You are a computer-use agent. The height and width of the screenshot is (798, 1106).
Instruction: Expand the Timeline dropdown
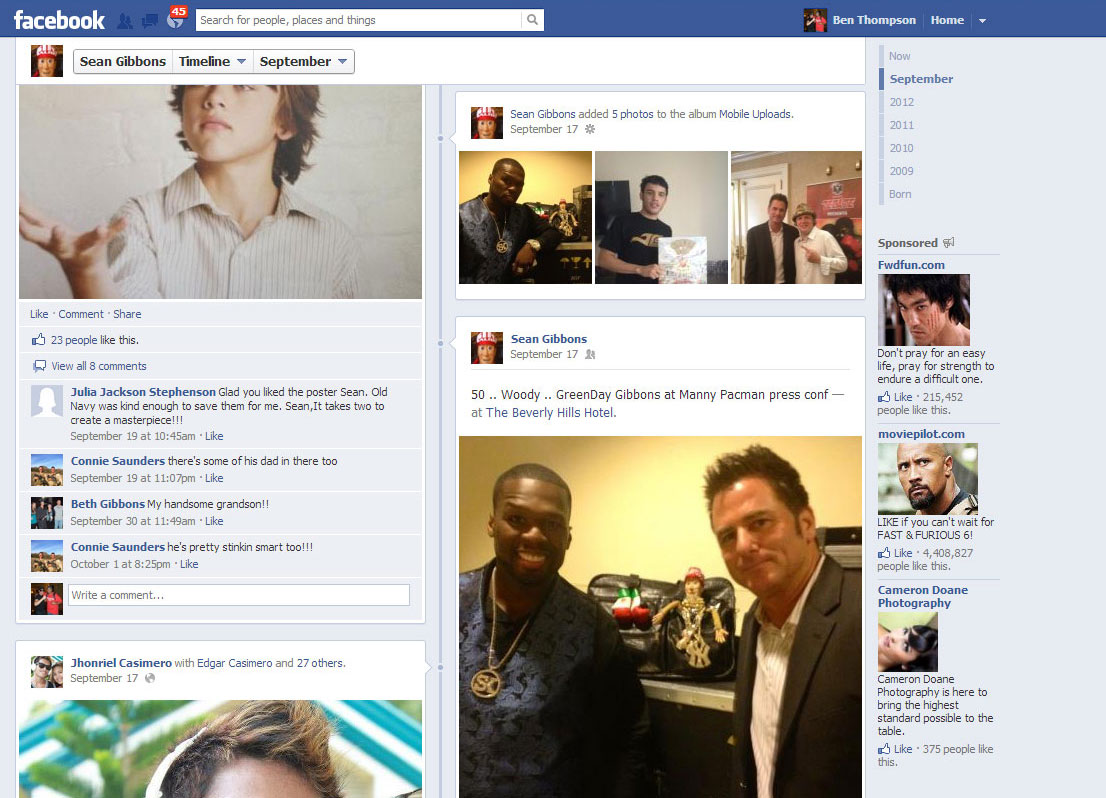[212, 61]
